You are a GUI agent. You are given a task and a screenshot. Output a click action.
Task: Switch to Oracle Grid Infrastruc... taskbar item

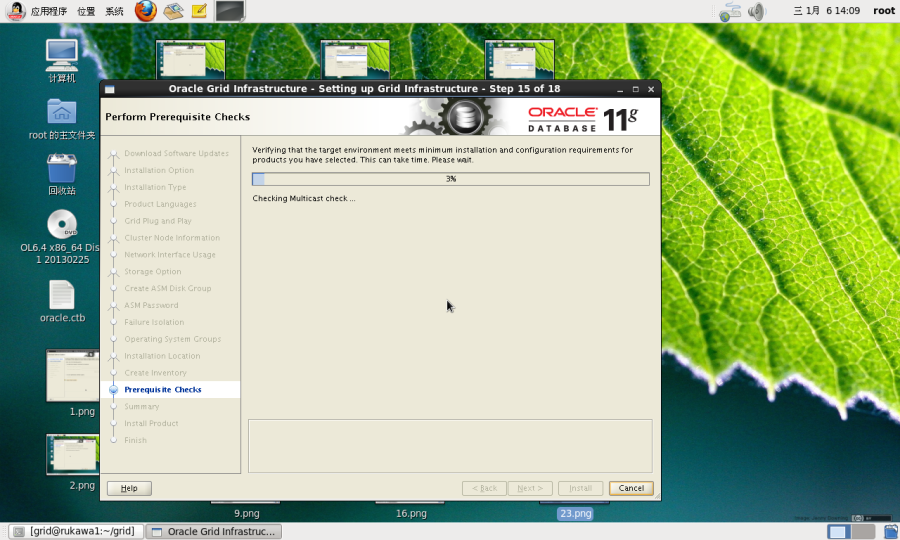[x=214, y=531]
